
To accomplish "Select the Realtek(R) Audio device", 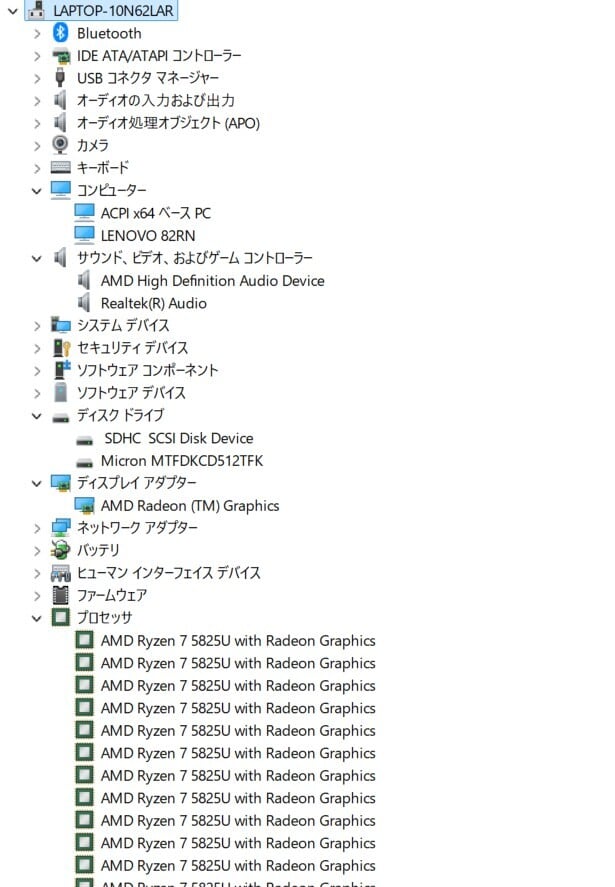I will click(x=153, y=304).
